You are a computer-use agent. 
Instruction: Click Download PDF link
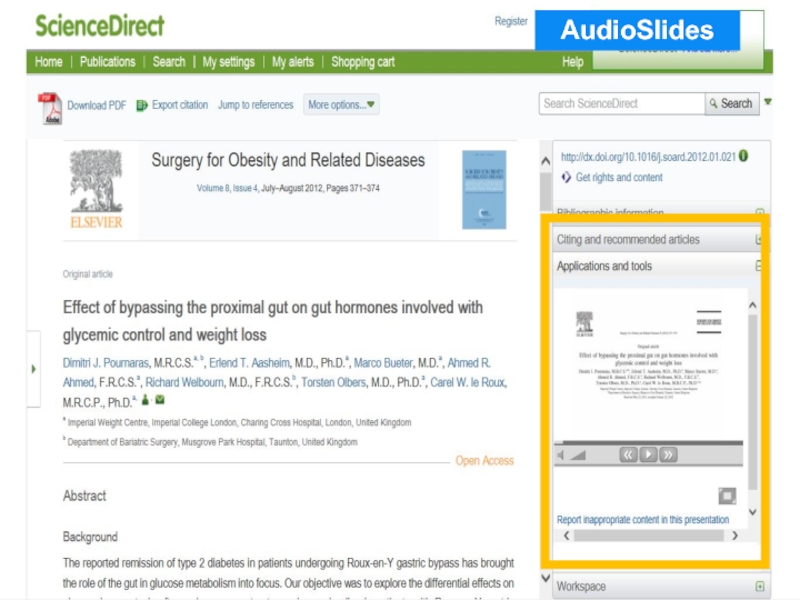[96, 105]
